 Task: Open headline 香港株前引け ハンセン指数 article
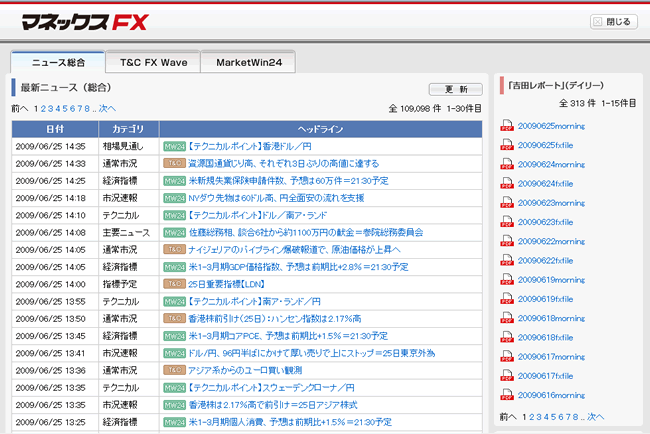pos(275,318)
